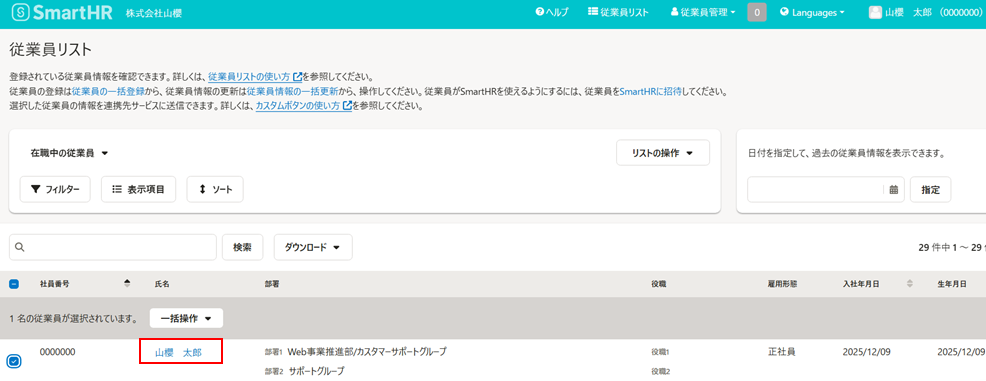
Task: Click the 氏名 column header
Action: (162, 284)
